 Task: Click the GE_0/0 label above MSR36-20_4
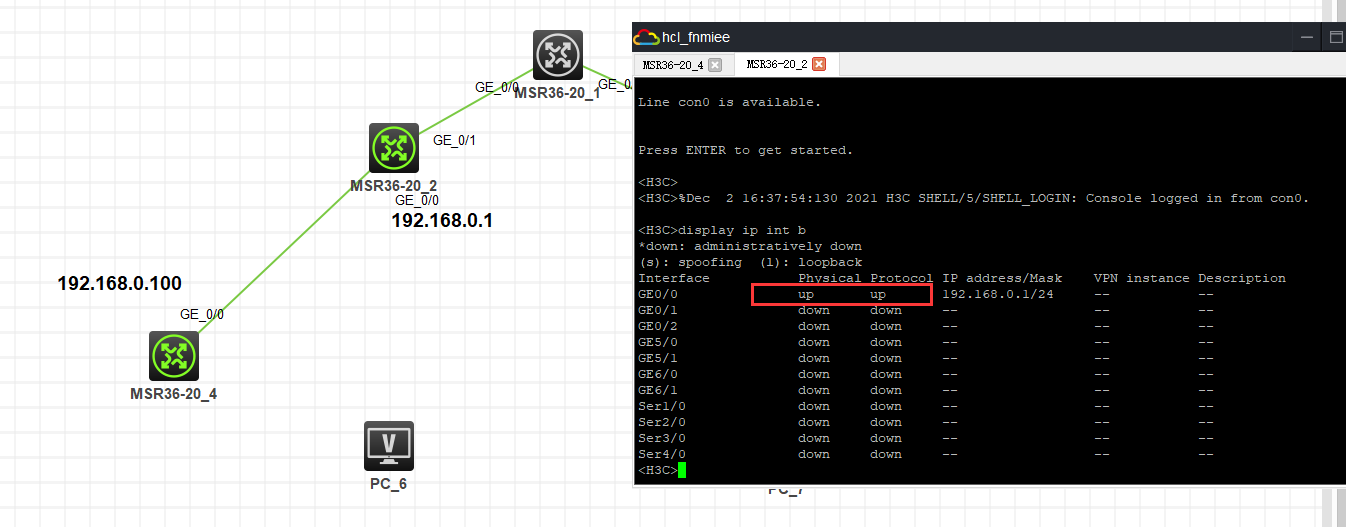pos(202,314)
